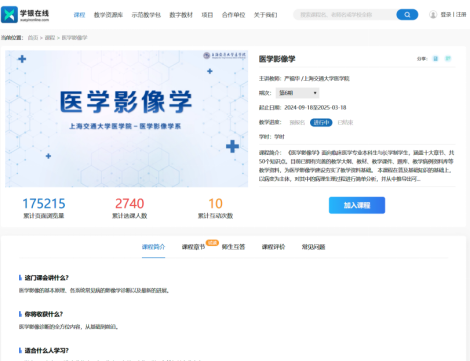Viewport: 470px width, 361px height.
Task: Click the 医学影像学 course title heading
Action: 277,59
